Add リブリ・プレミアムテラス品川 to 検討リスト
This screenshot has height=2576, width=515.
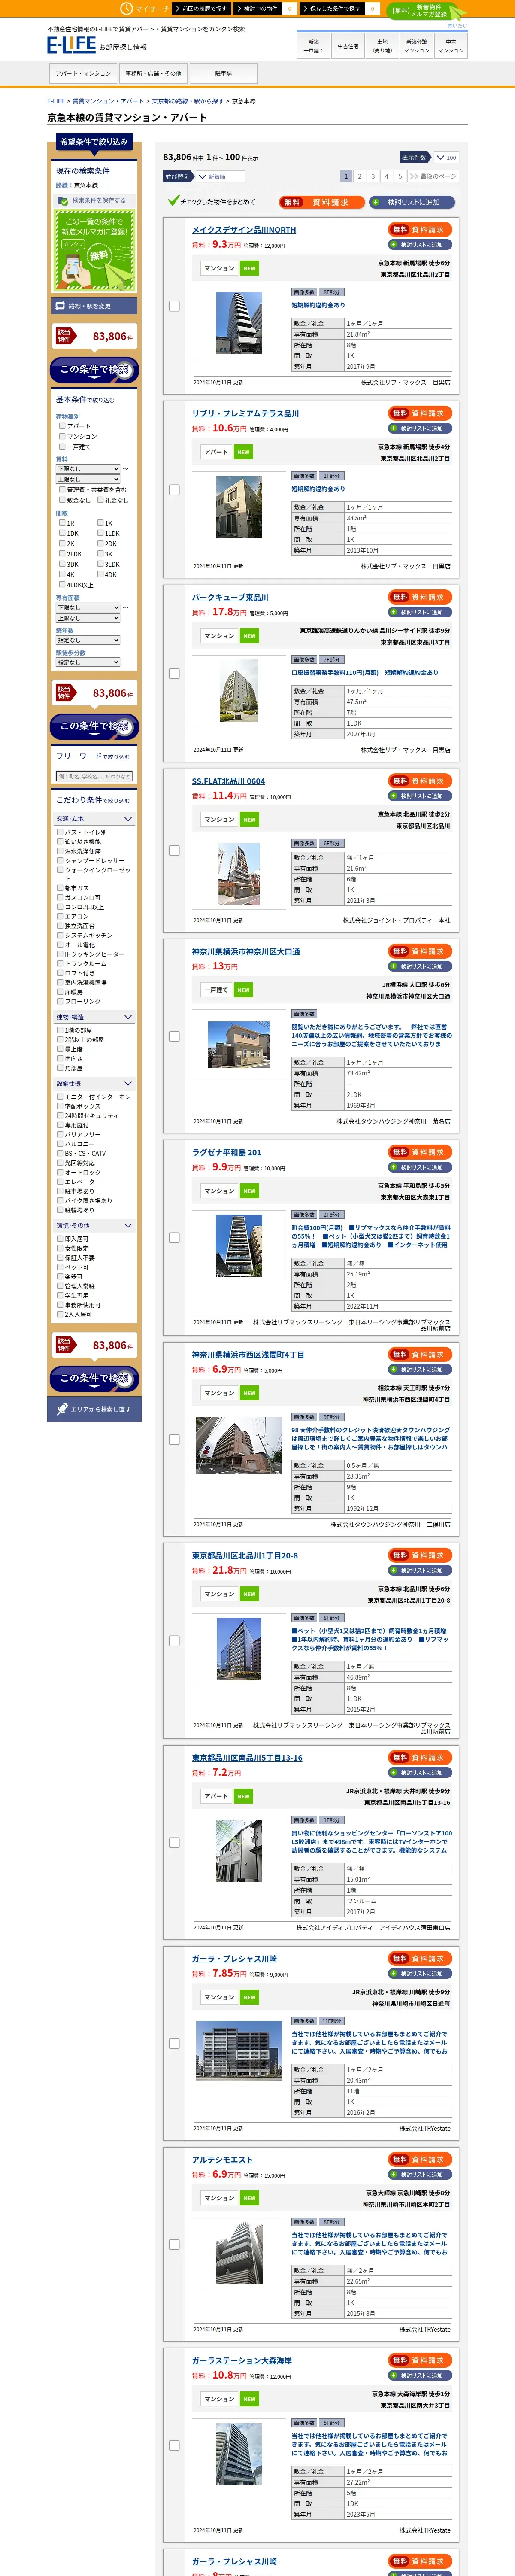421,429
